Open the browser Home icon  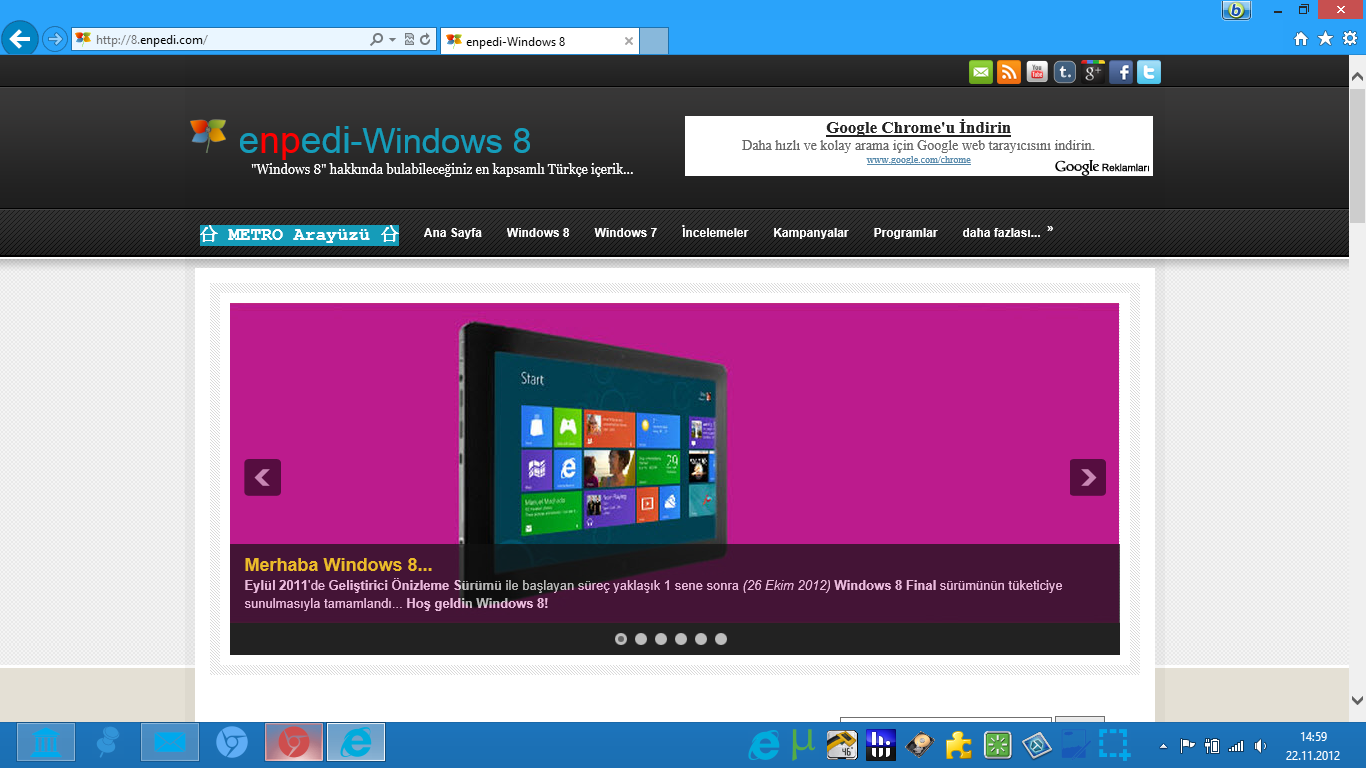click(x=1301, y=39)
